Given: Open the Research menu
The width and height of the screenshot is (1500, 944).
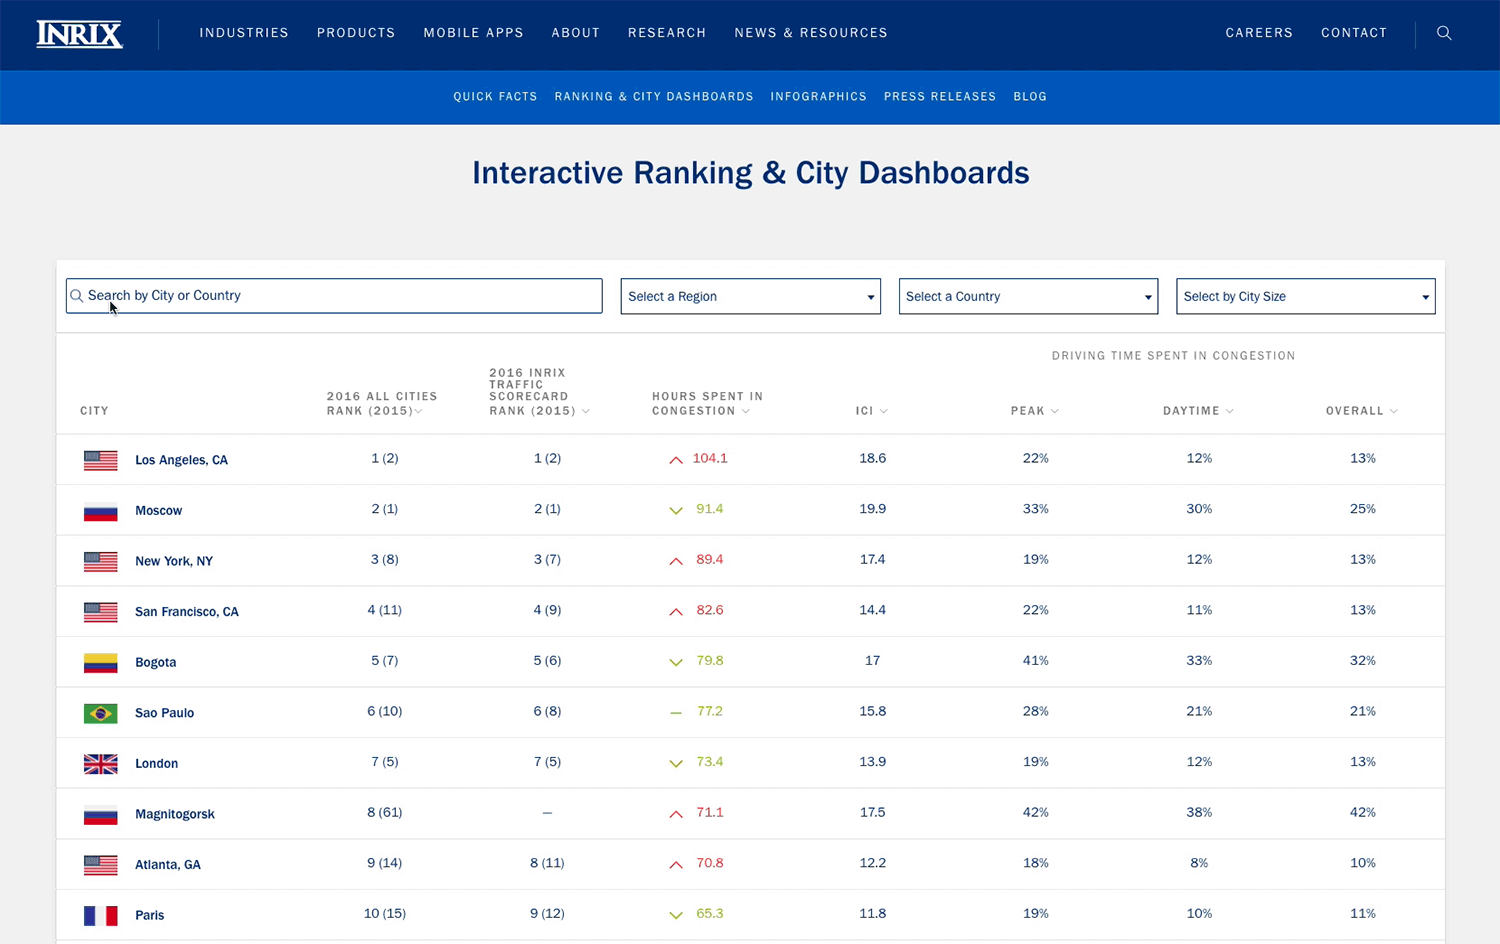Looking at the screenshot, I should [x=667, y=33].
